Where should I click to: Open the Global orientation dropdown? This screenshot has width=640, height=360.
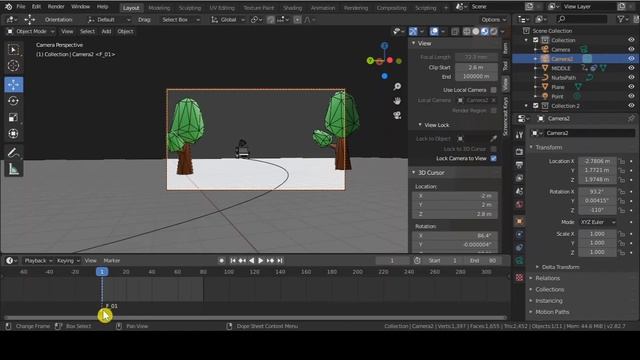pyautogui.click(x=228, y=20)
